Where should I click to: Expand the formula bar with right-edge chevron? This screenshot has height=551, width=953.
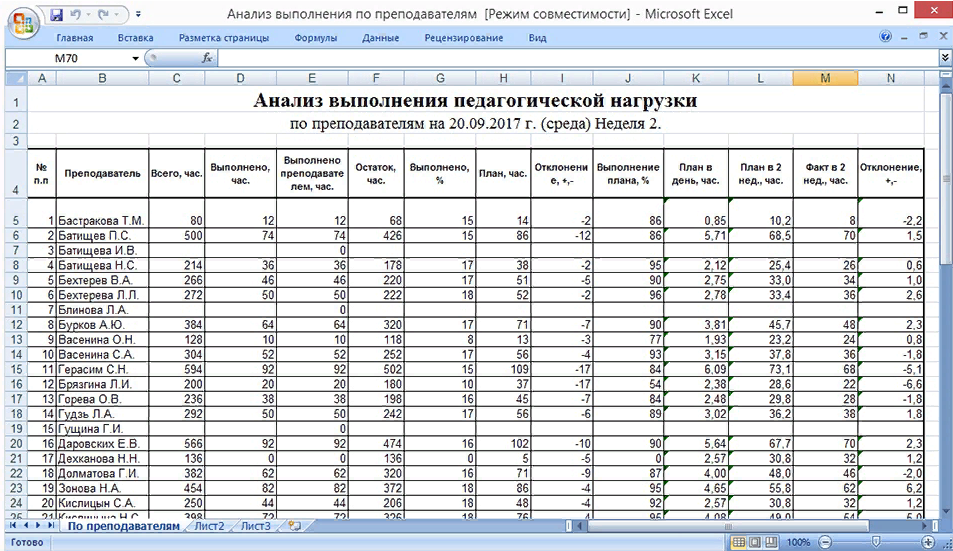[x=944, y=58]
